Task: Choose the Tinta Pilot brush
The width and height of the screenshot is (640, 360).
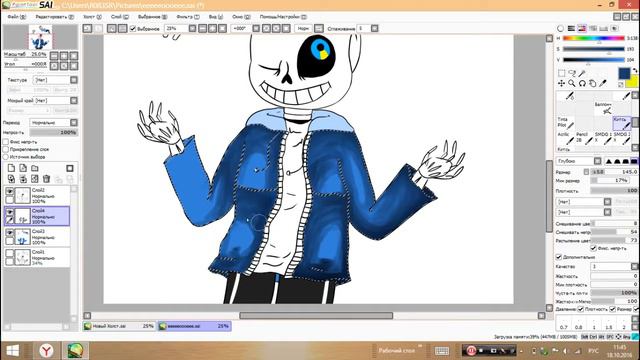Action: point(566,122)
